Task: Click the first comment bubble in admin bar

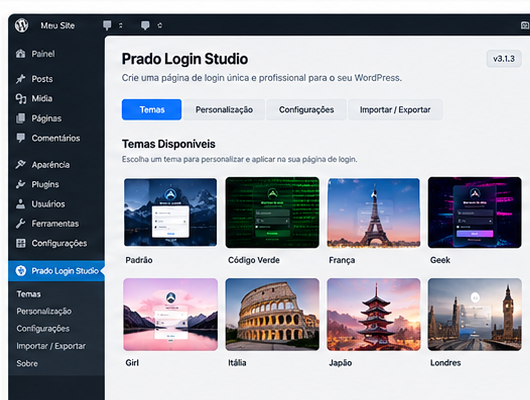Action: (x=107, y=25)
